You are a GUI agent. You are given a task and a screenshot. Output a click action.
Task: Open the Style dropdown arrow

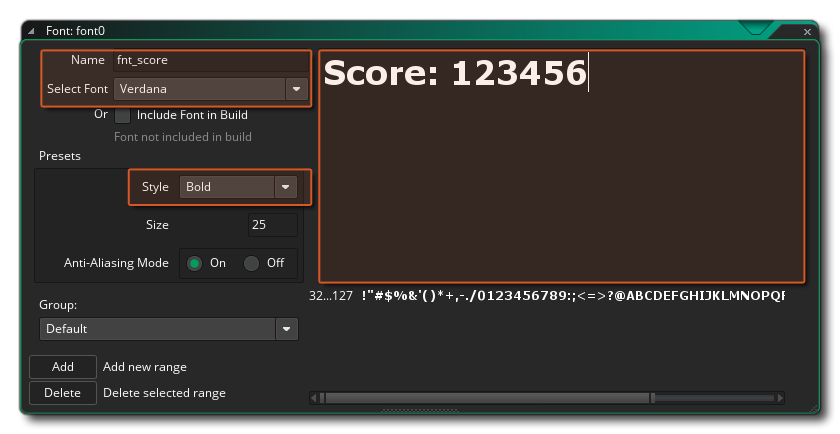click(x=286, y=187)
